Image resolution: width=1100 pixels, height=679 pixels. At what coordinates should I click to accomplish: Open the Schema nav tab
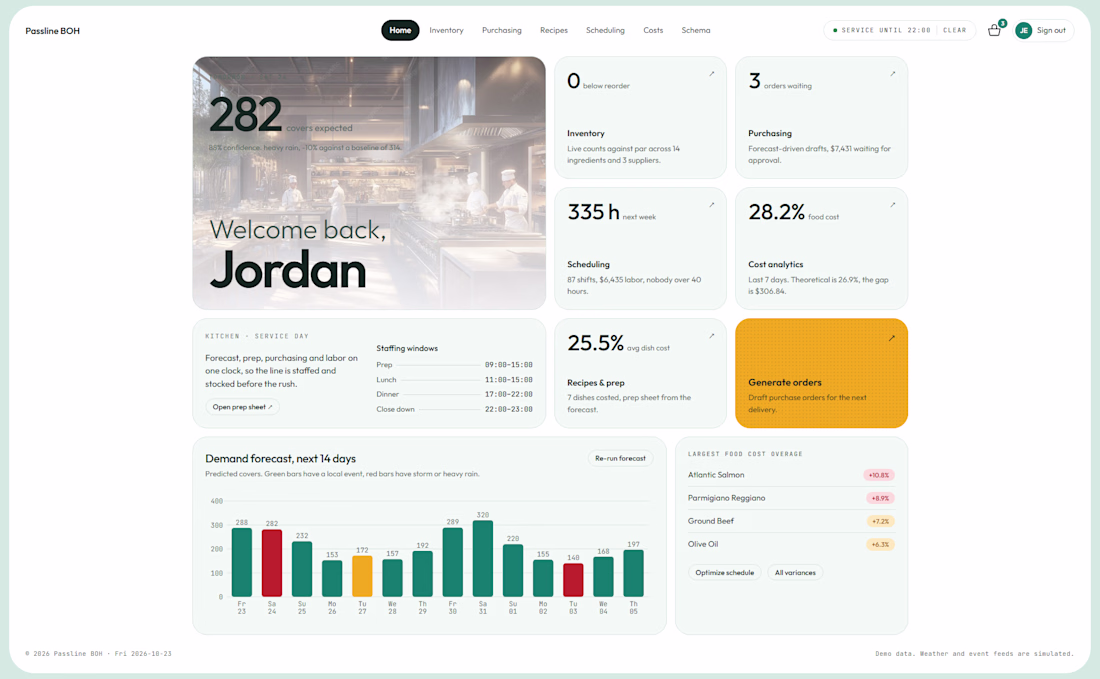pyautogui.click(x=696, y=30)
